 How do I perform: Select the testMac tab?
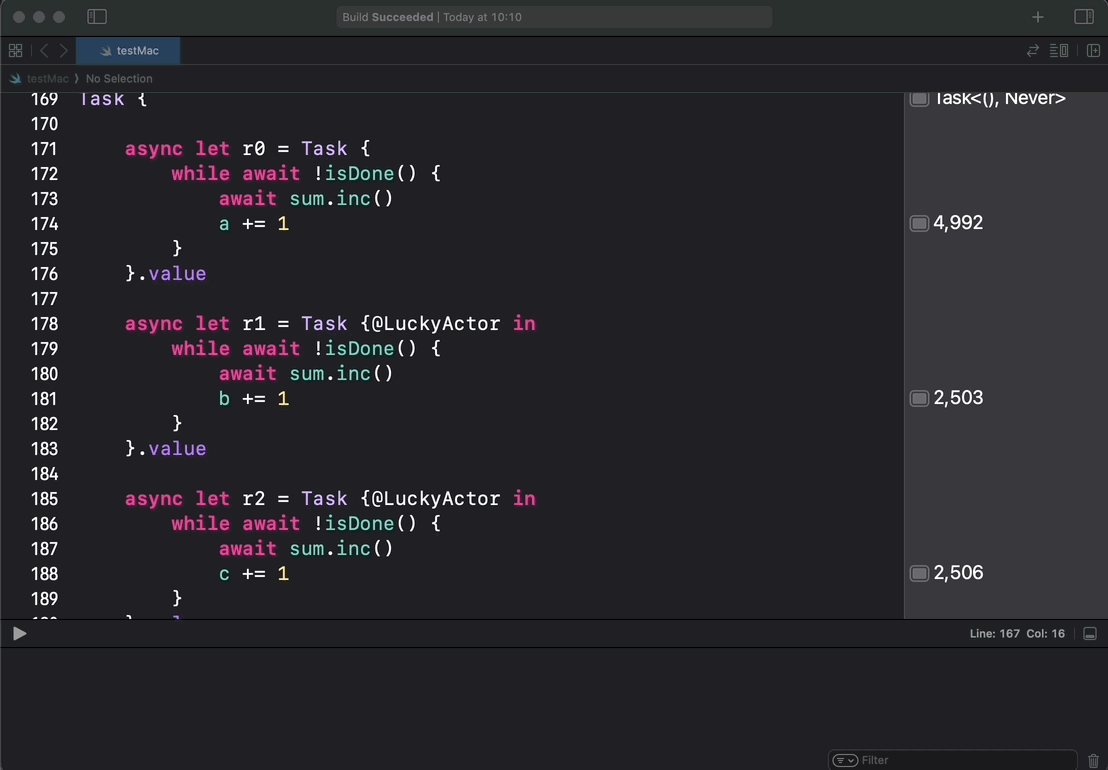[128, 51]
